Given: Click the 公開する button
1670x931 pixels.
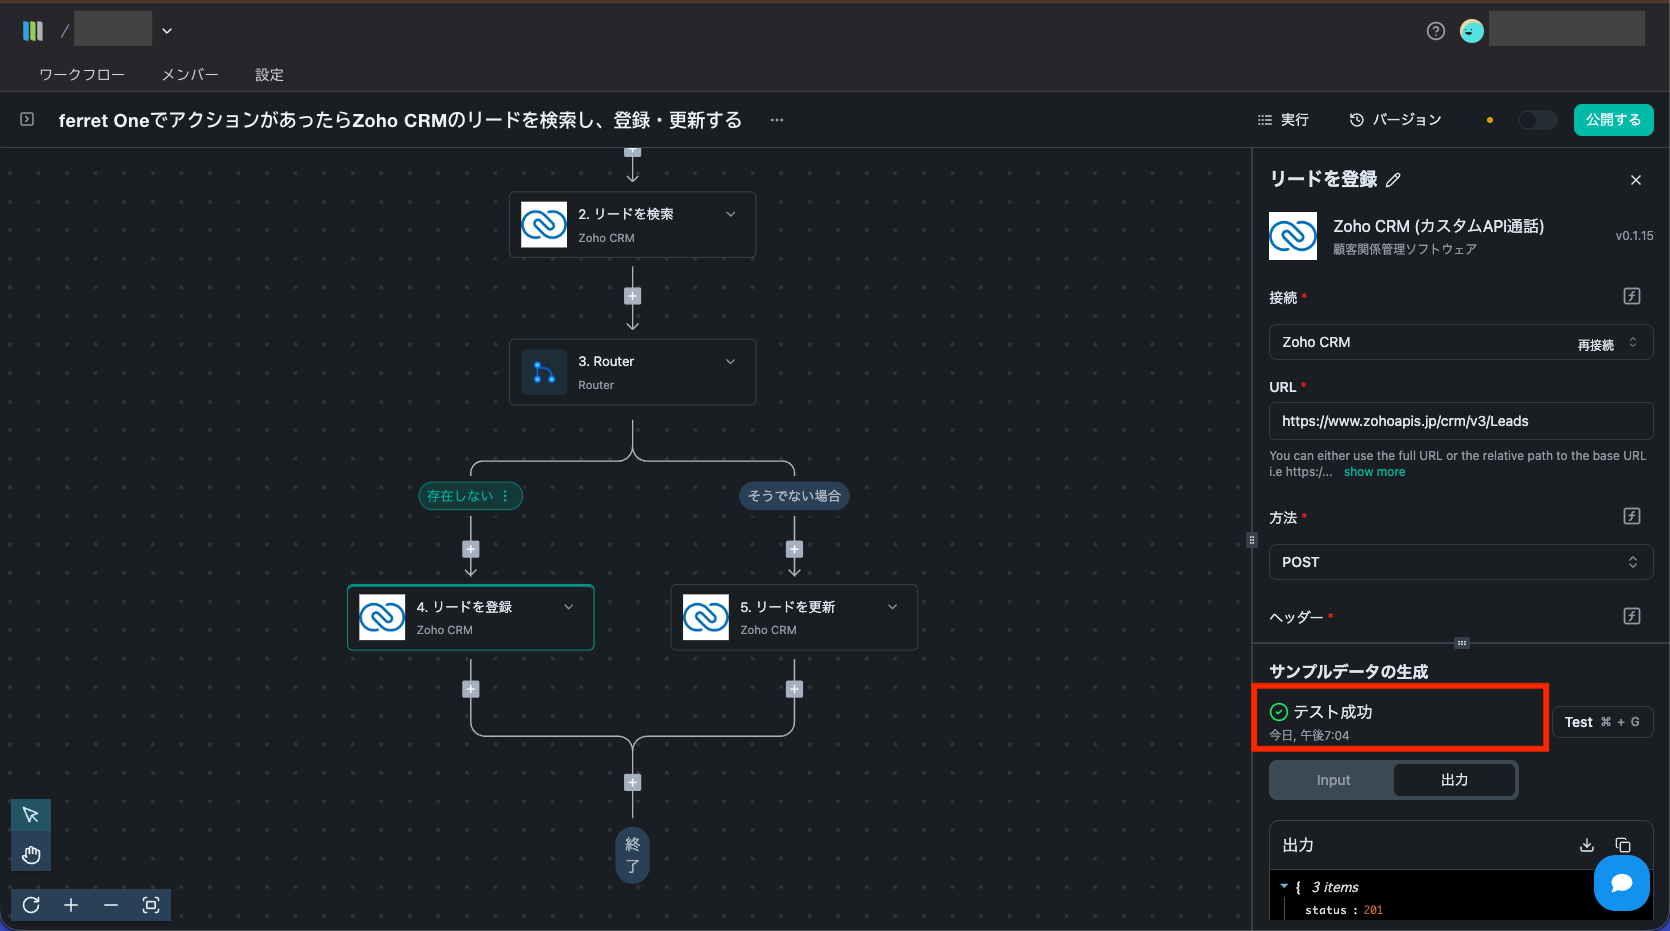Looking at the screenshot, I should coord(1613,120).
